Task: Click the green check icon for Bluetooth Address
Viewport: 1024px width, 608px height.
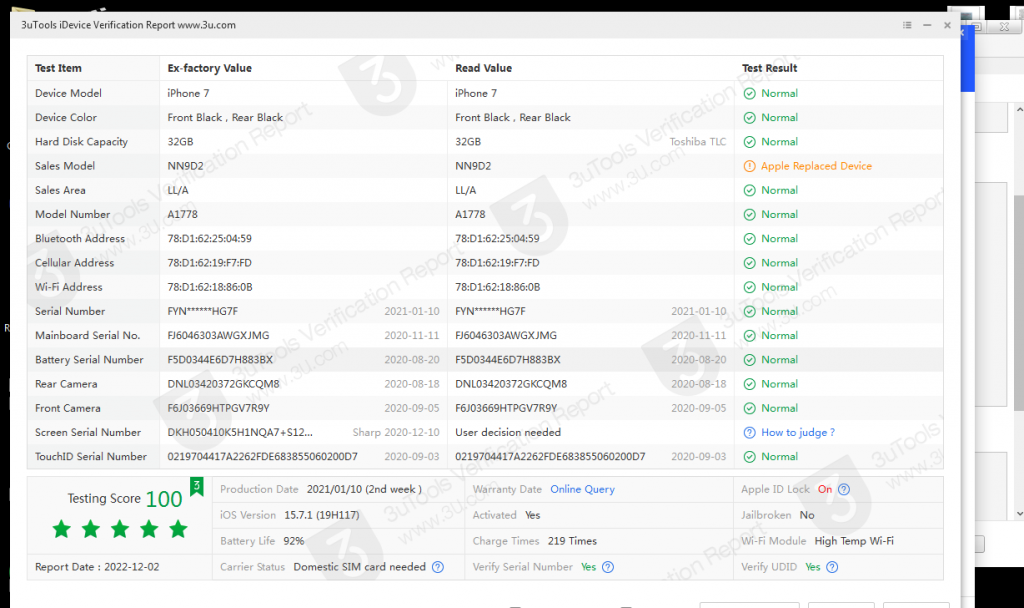Action: click(750, 238)
